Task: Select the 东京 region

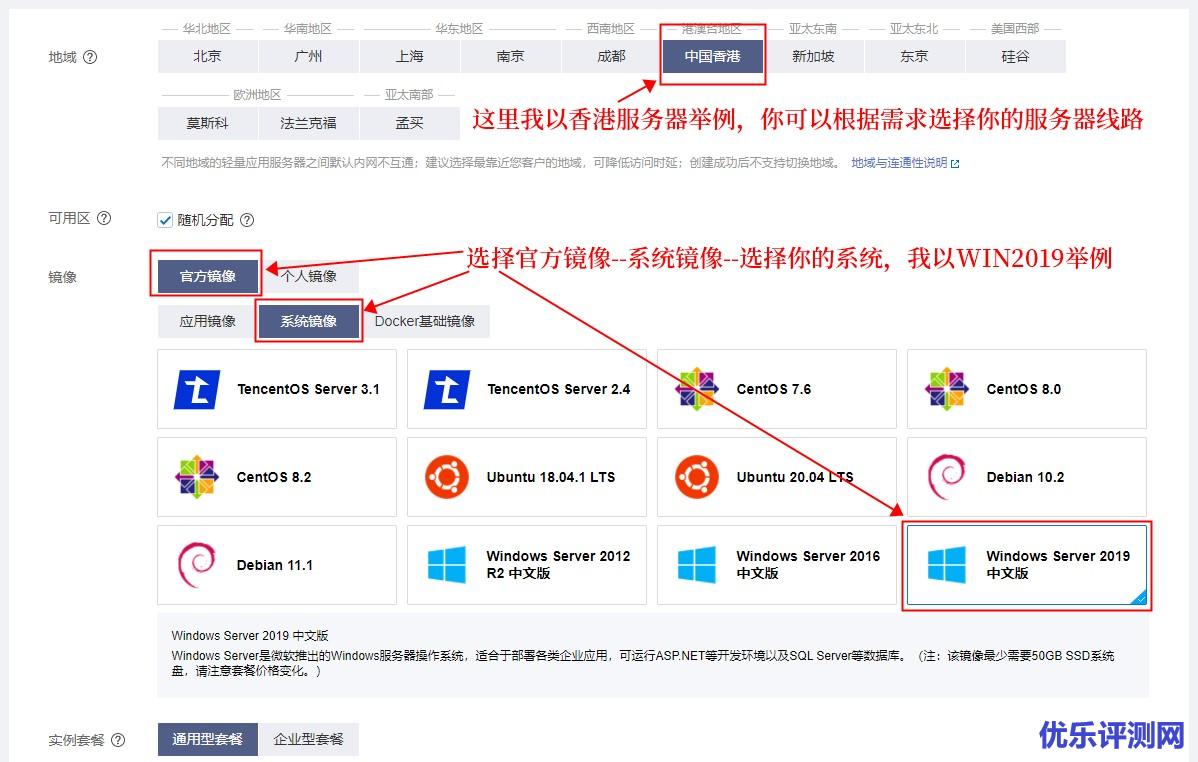Action: (x=915, y=57)
